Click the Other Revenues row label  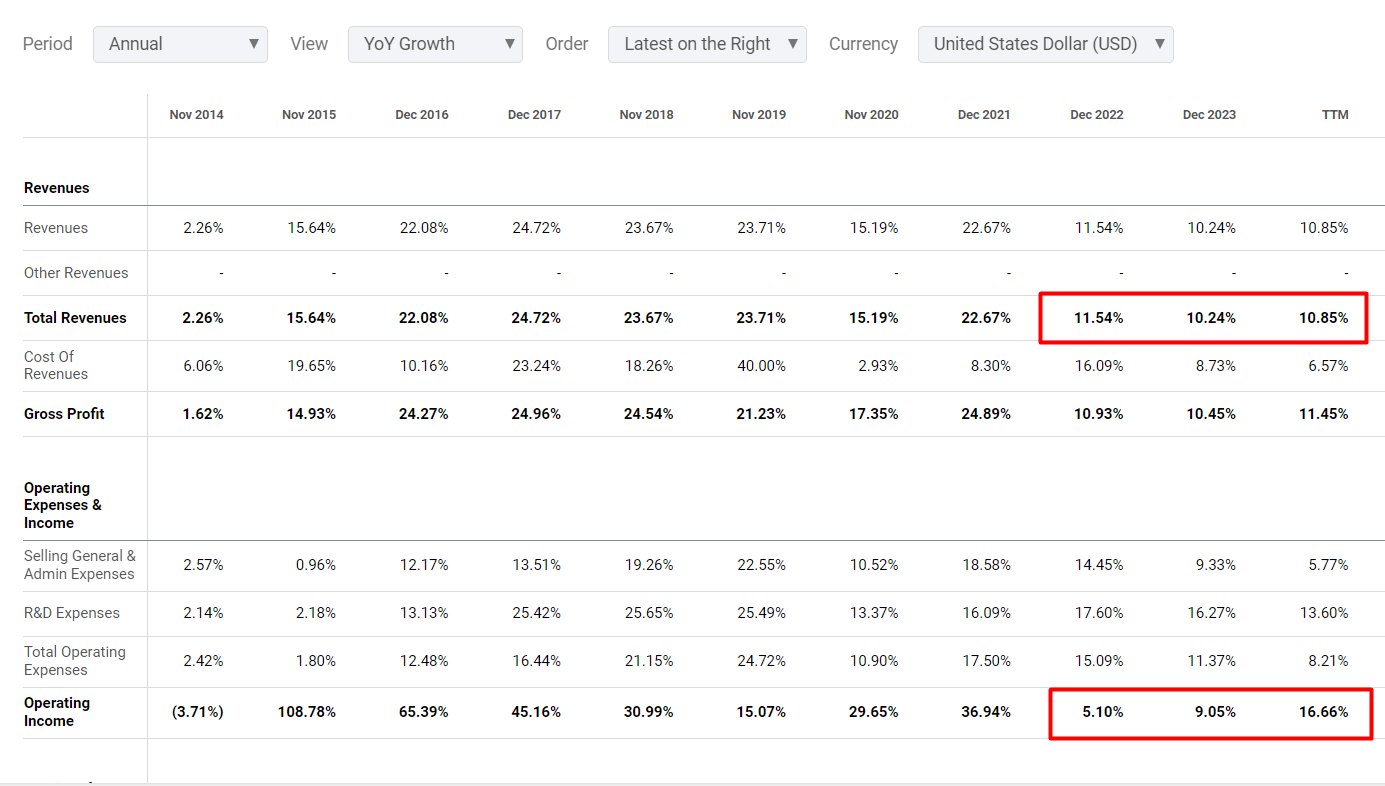76,273
